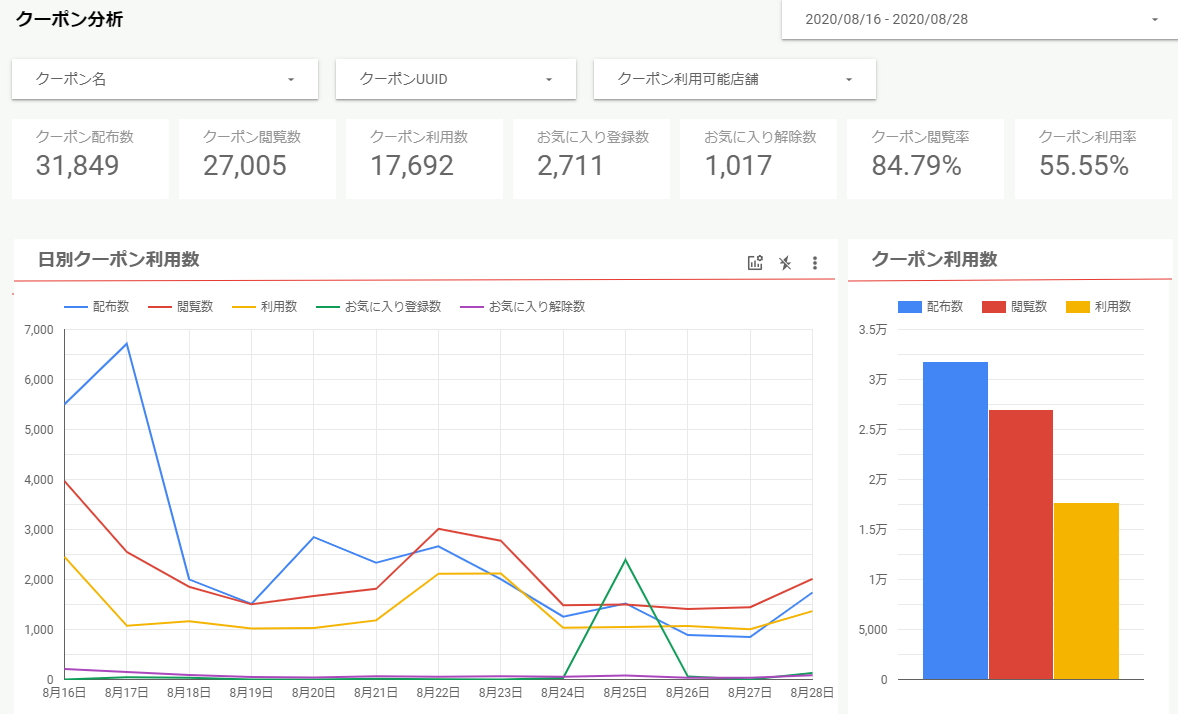Click the arrow on the クーポンUUID filter
Viewport: 1178px width, 714px height.
[548, 80]
